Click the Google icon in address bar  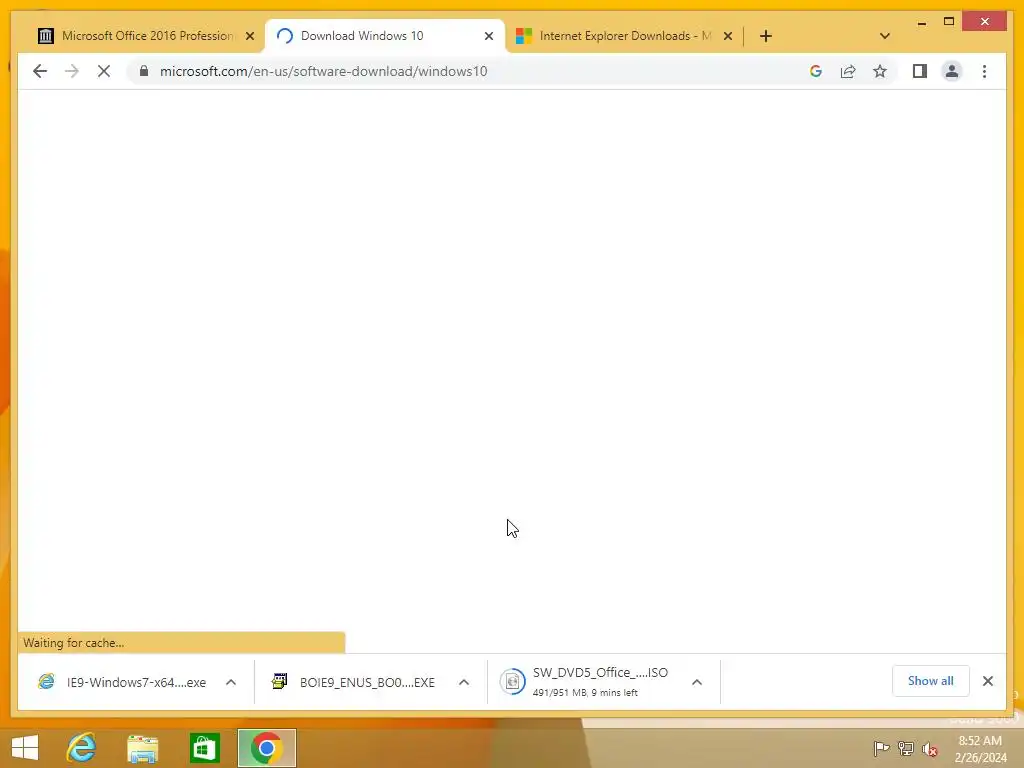[x=816, y=71]
